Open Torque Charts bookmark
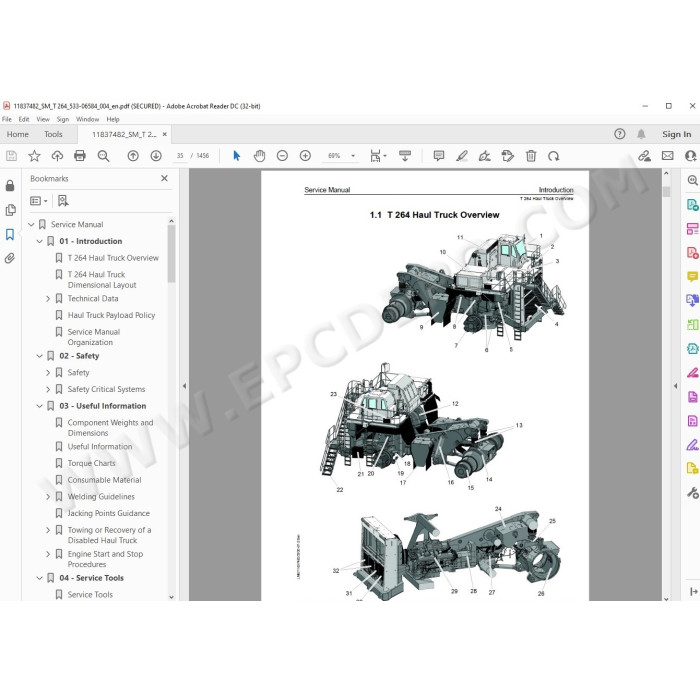The width and height of the screenshot is (700, 700). 92,463
